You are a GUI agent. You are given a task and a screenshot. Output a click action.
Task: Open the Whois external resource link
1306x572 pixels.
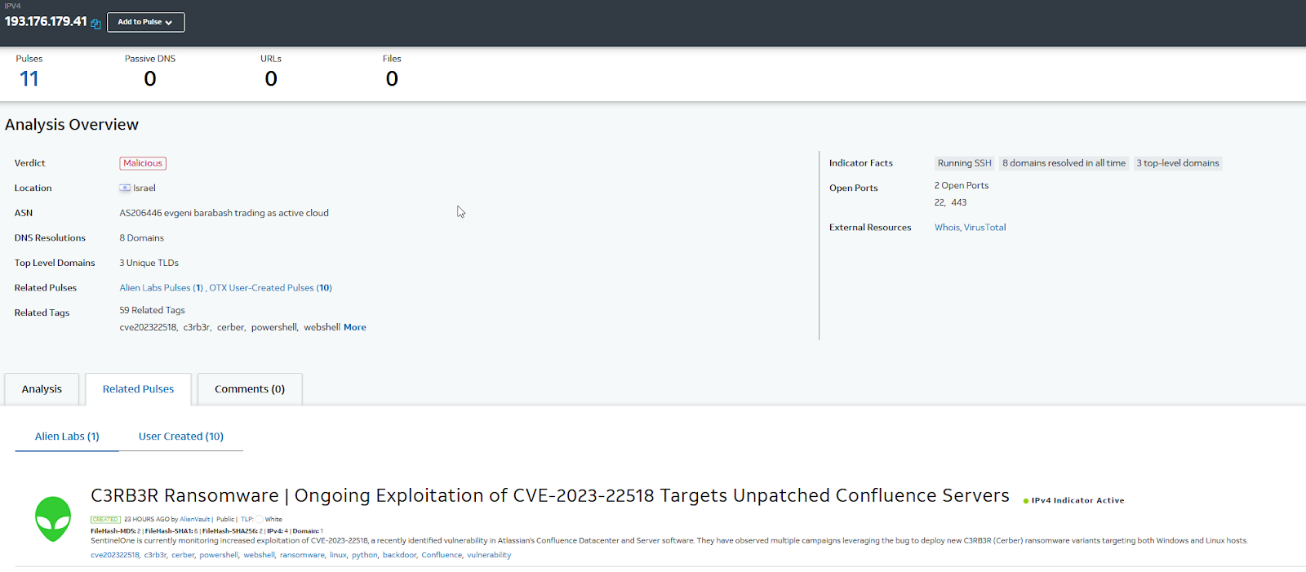pos(947,227)
